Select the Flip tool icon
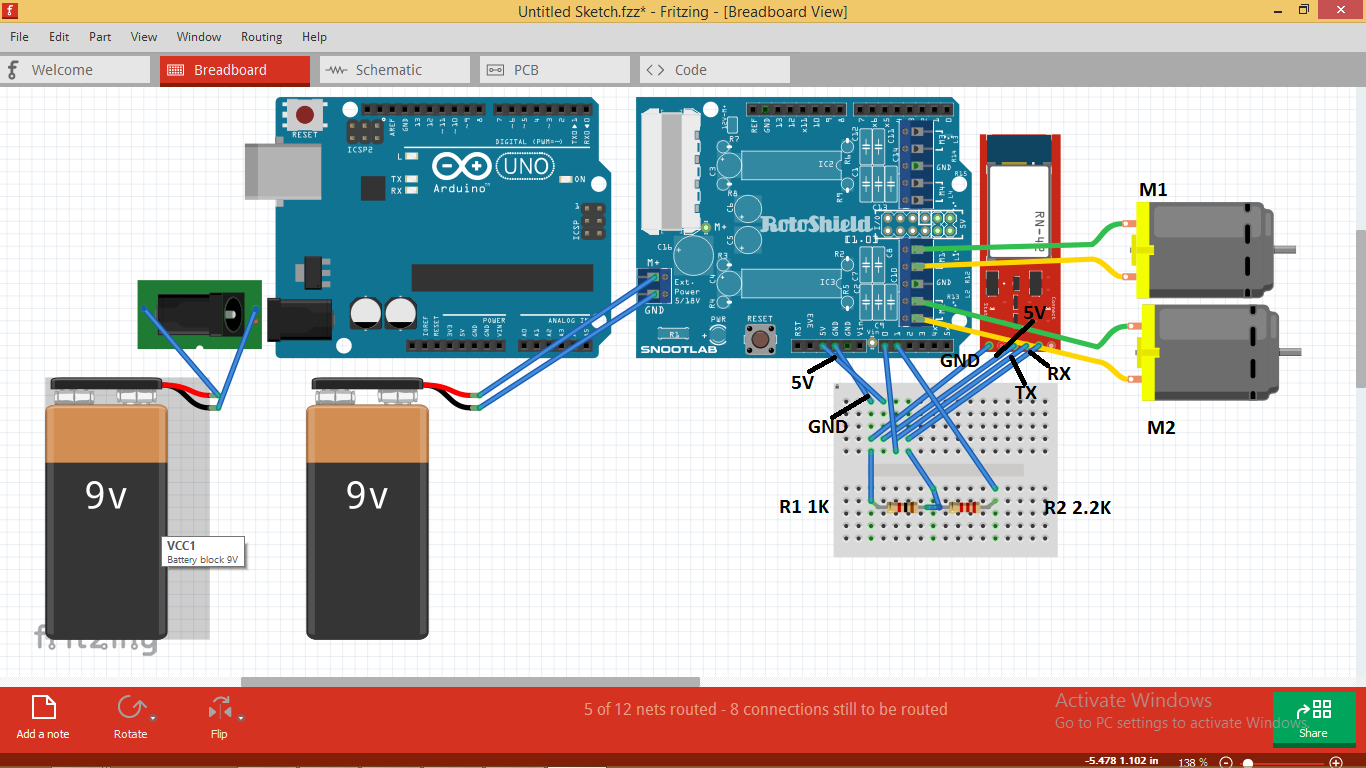The height and width of the screenshot is (768, 1366). point(218,707)
